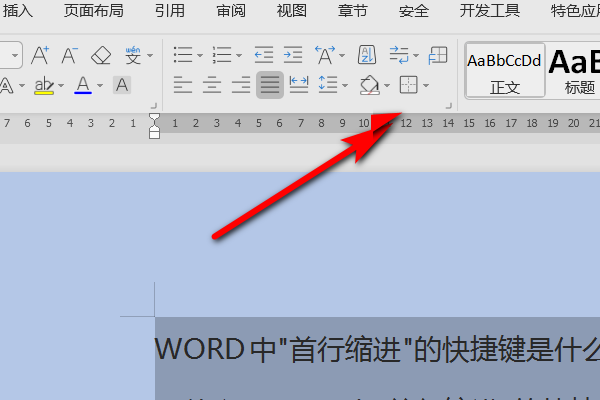Align text right

tap(241, 85)
